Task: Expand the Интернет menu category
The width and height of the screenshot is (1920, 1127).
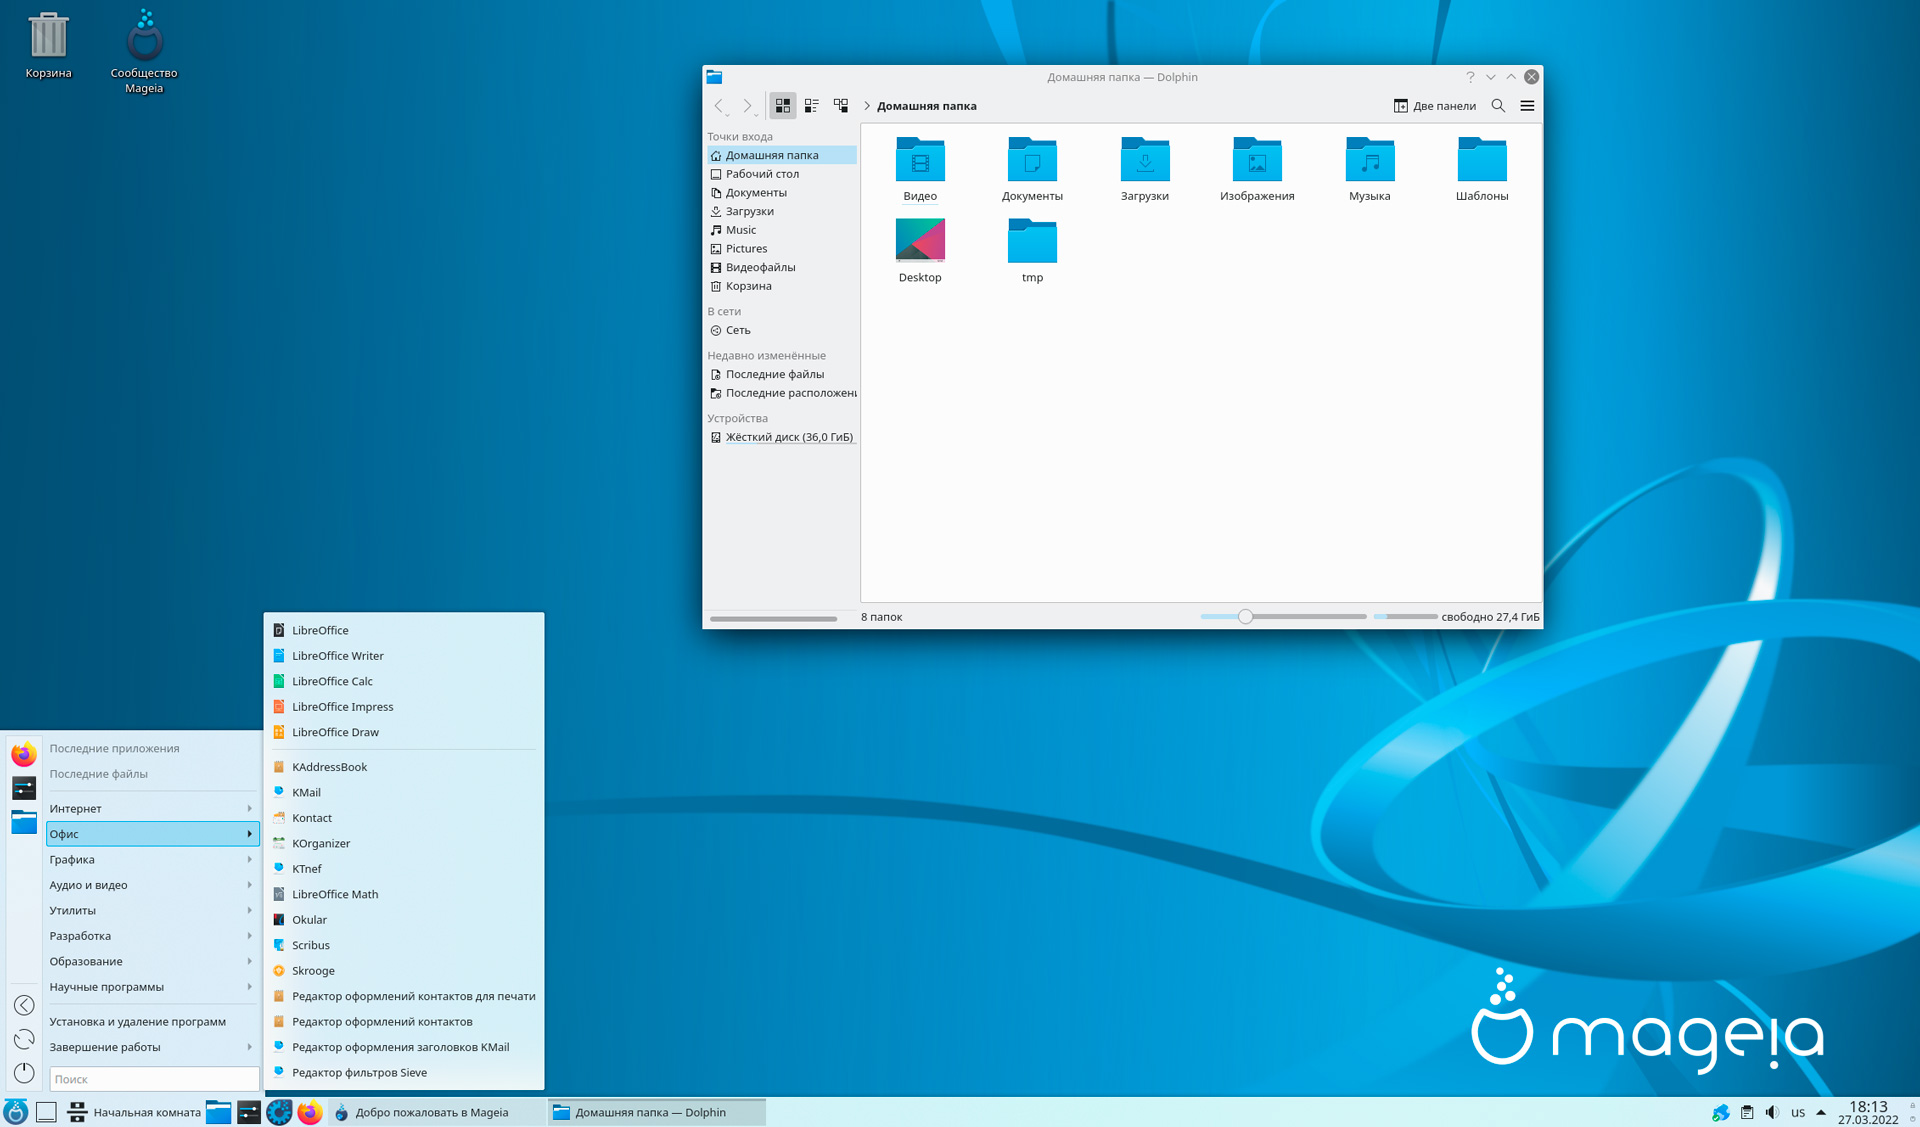Action: [x=150, y=808]
